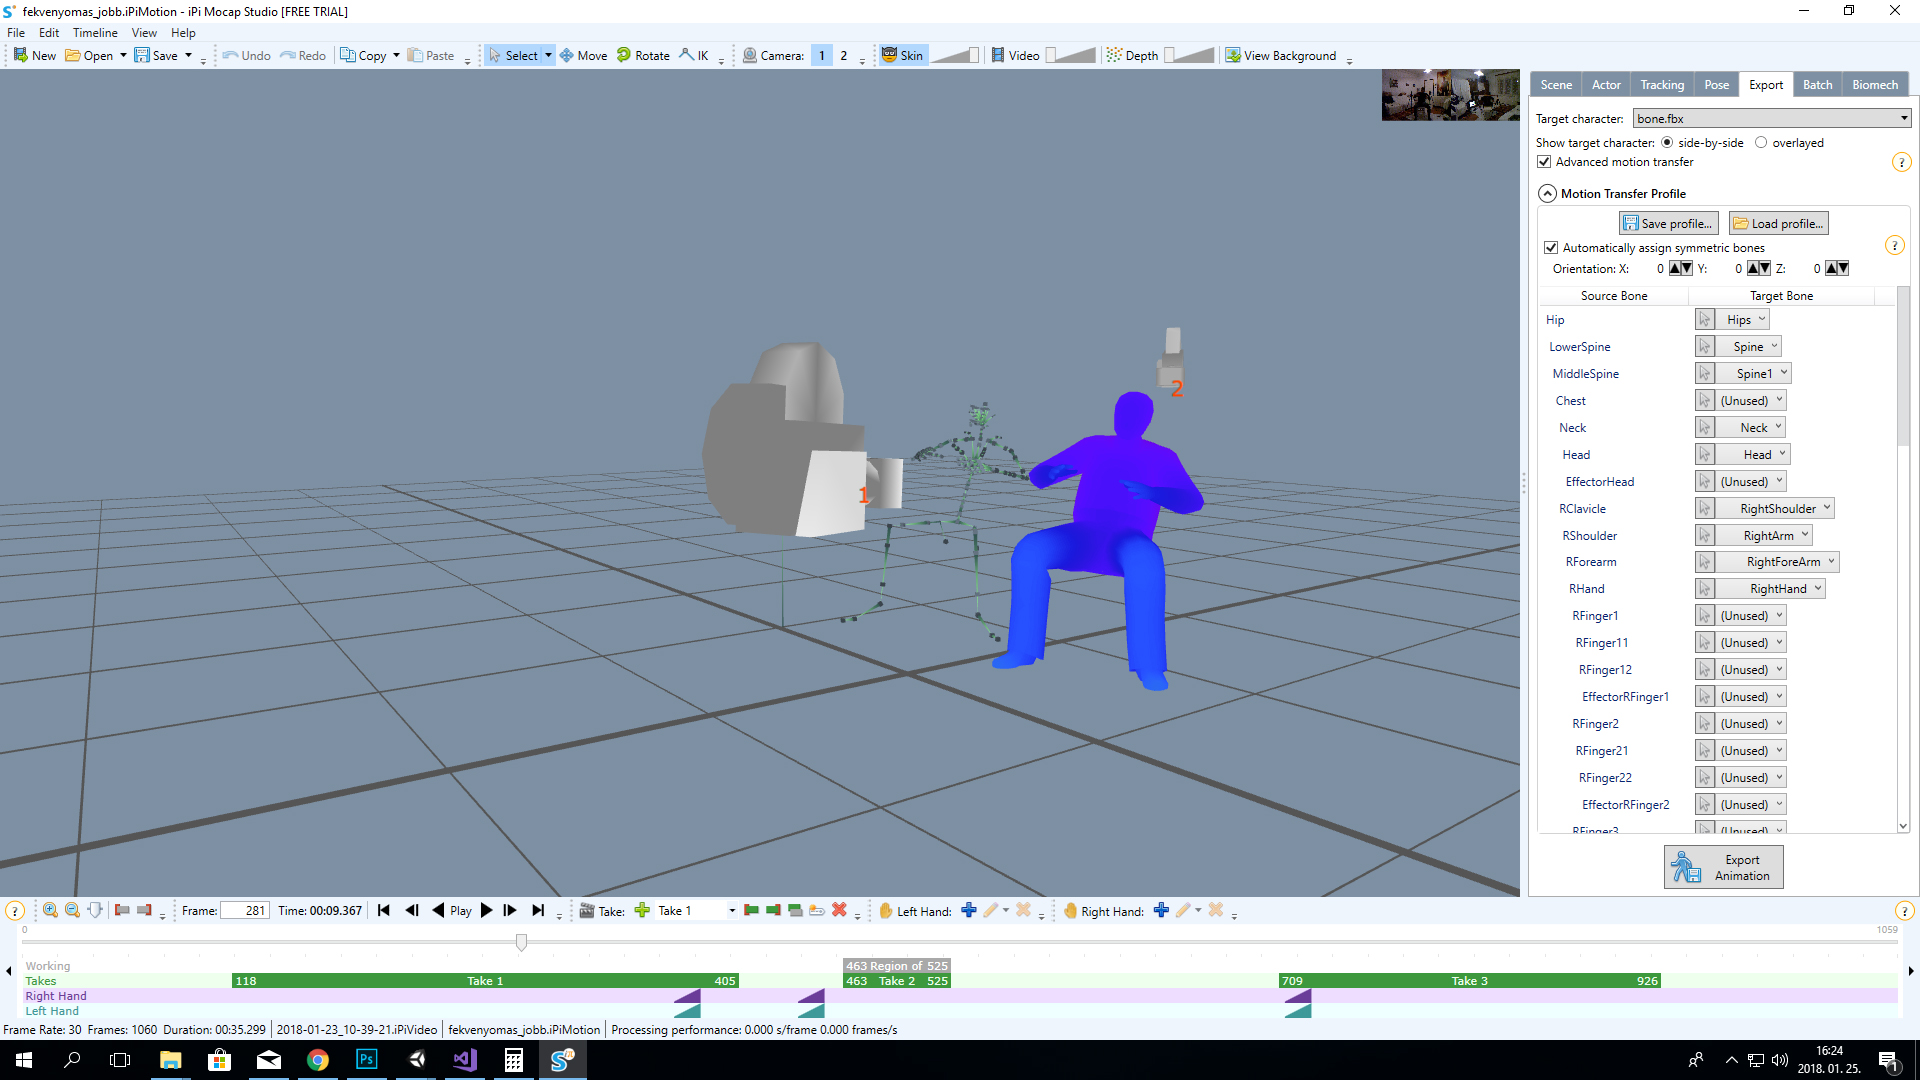Jump to the first frame

coord(384,910)
